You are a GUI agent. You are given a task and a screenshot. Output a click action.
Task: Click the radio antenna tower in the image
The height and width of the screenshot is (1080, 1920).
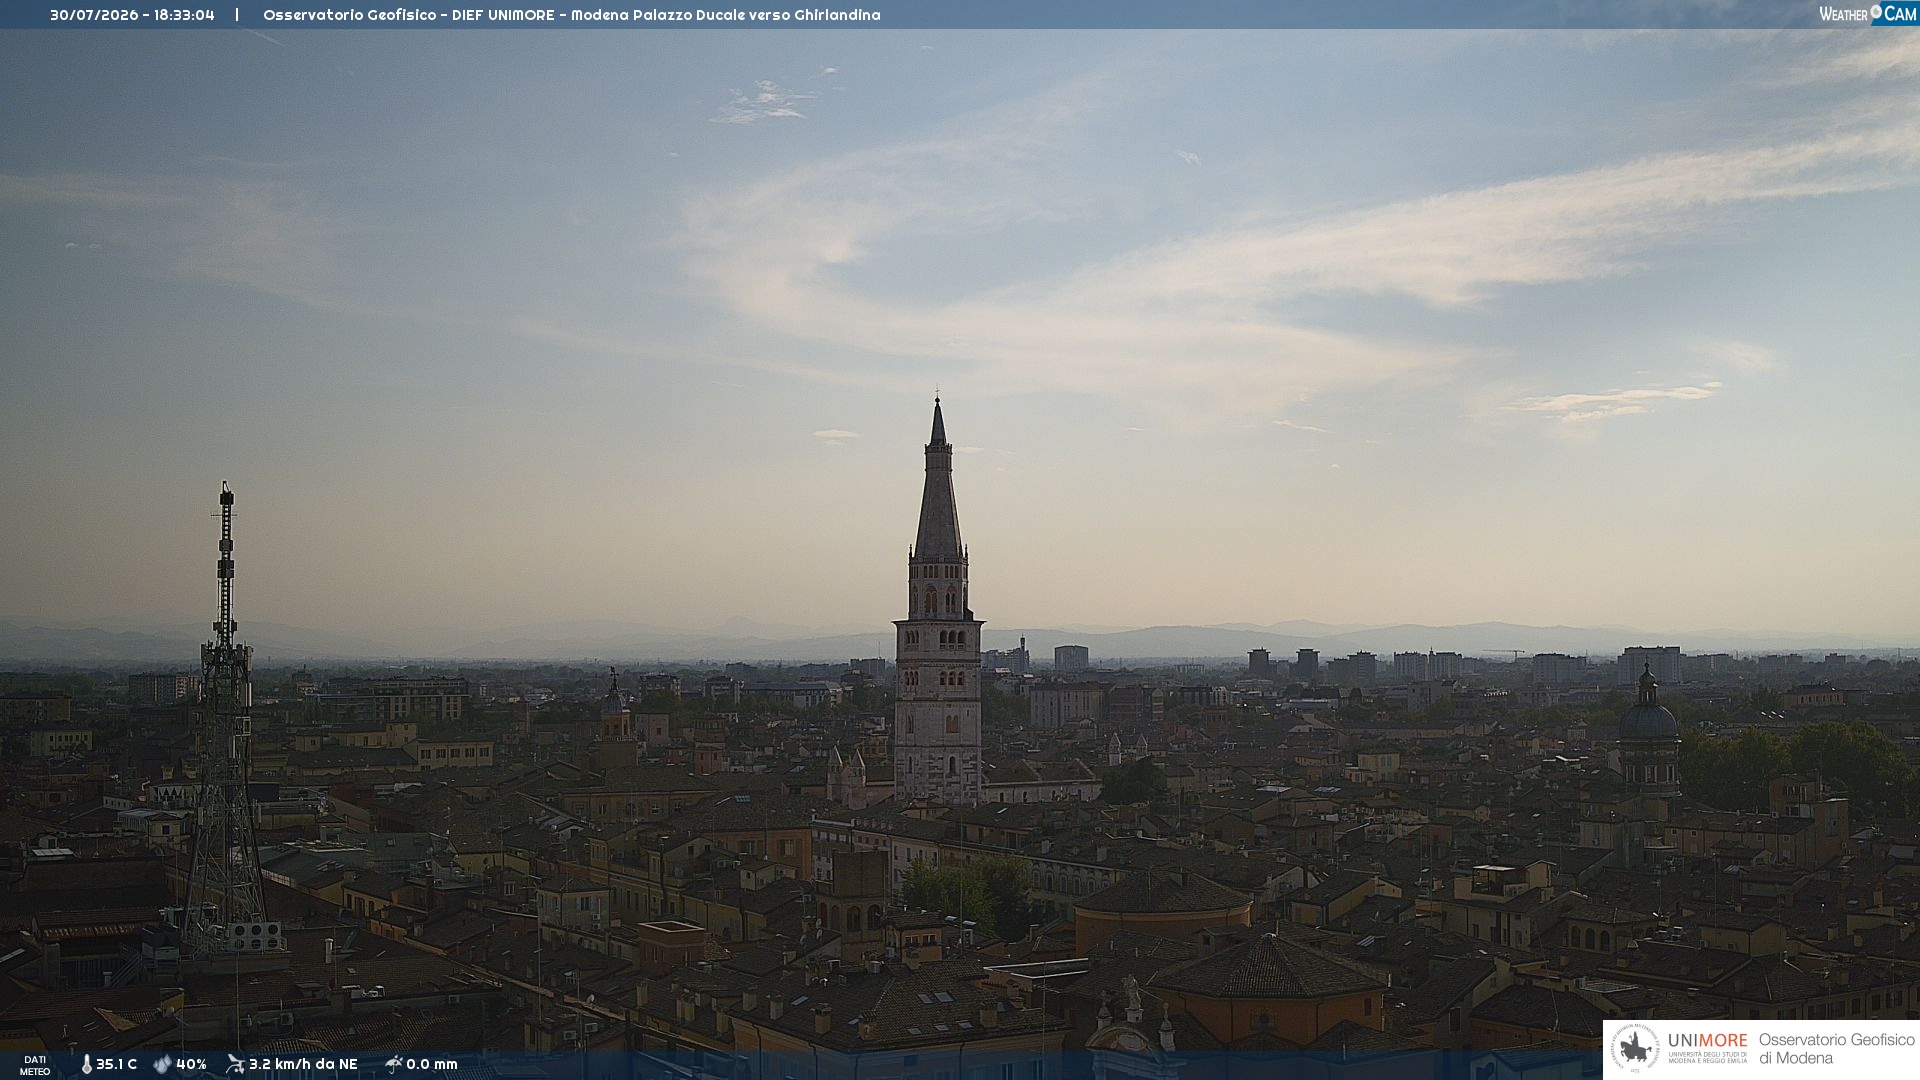pos(226,720)
